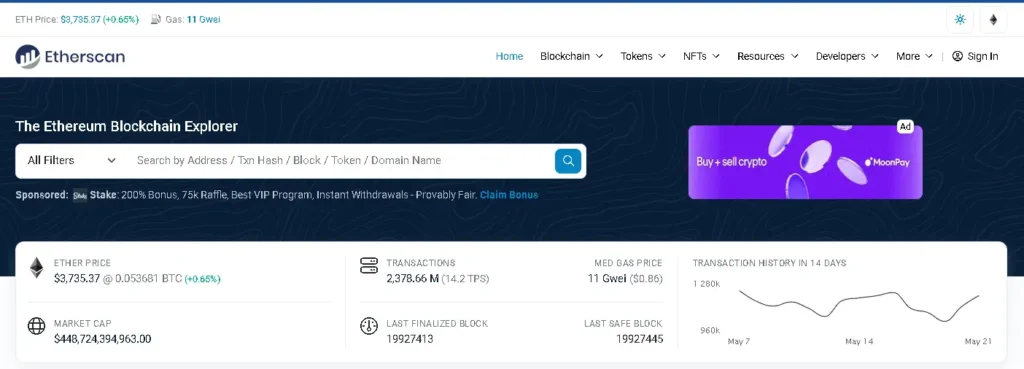1024x369 pixels.
Task: Click the Sign In link
Action: 975,56
